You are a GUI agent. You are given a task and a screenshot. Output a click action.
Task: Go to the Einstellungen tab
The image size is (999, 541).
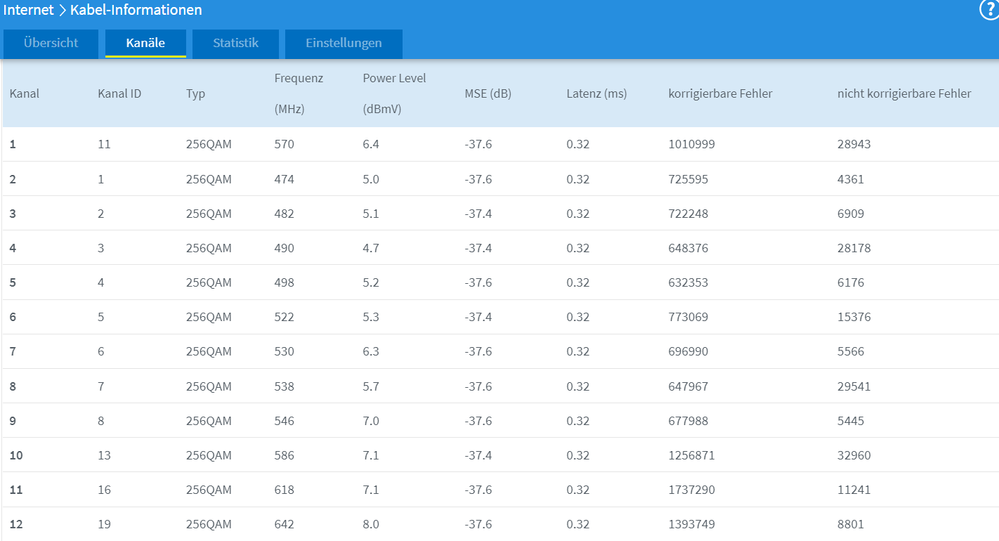pos(343,43)
